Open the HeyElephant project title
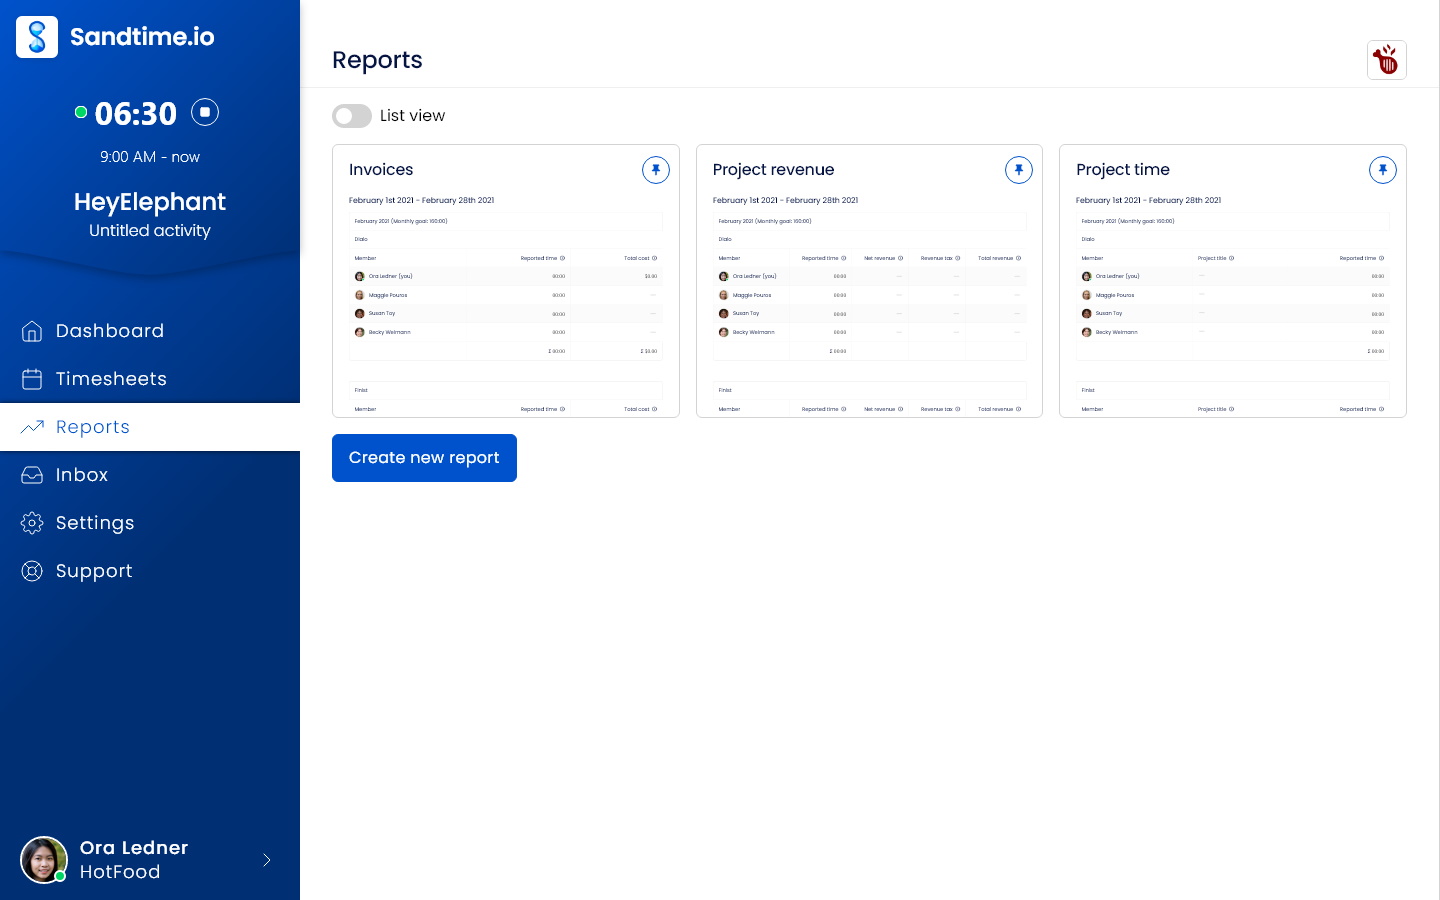Screen dimensions: 1440x900 click(150, 202)
